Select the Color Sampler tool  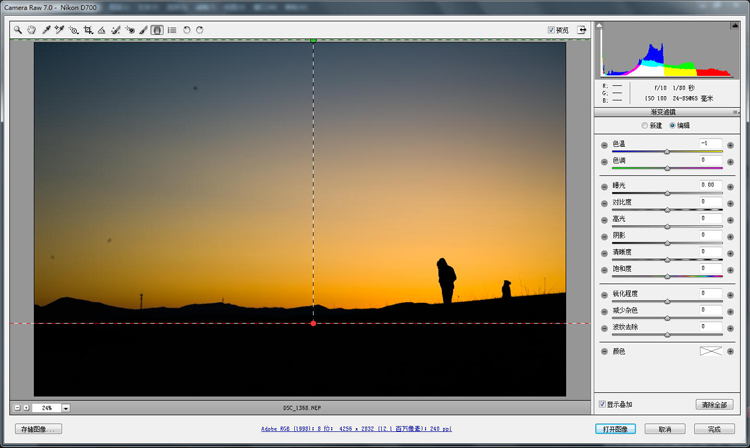click(59, 30)
